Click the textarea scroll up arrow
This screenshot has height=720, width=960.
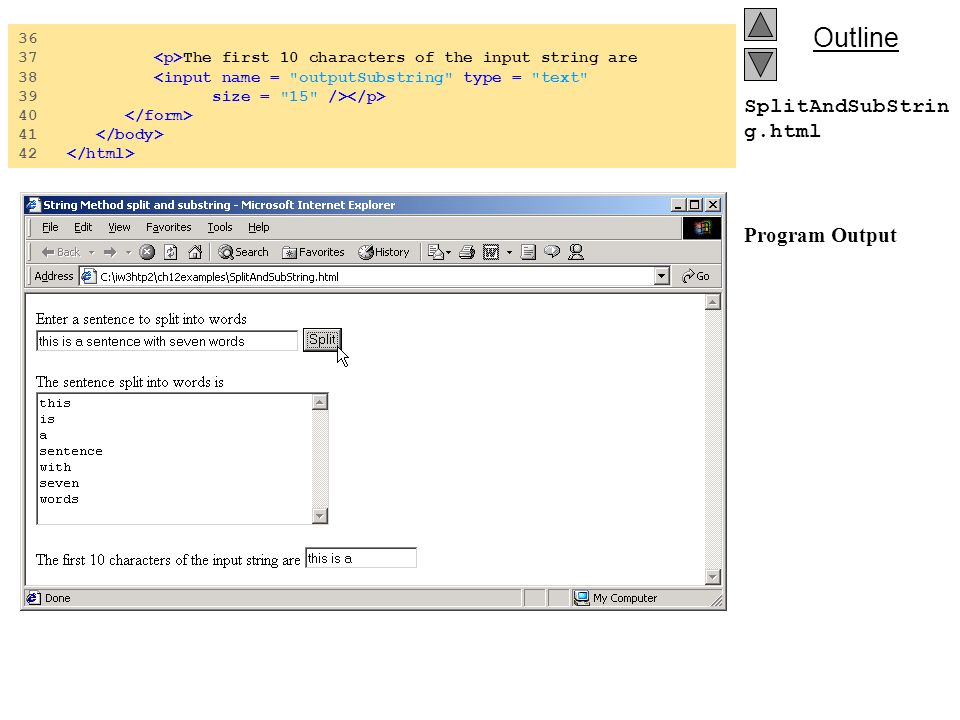click(x=320, y=402)
